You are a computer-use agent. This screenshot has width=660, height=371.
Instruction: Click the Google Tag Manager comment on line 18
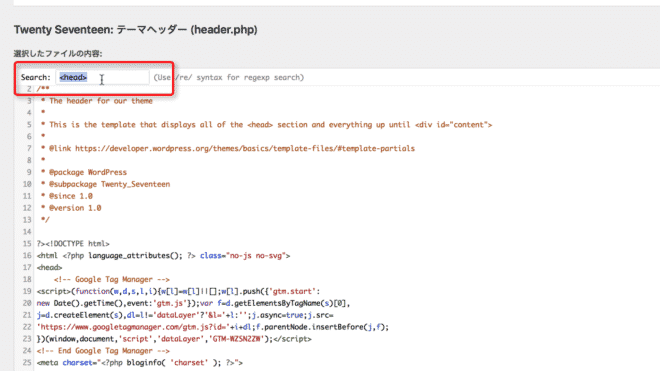click(112, 279)
